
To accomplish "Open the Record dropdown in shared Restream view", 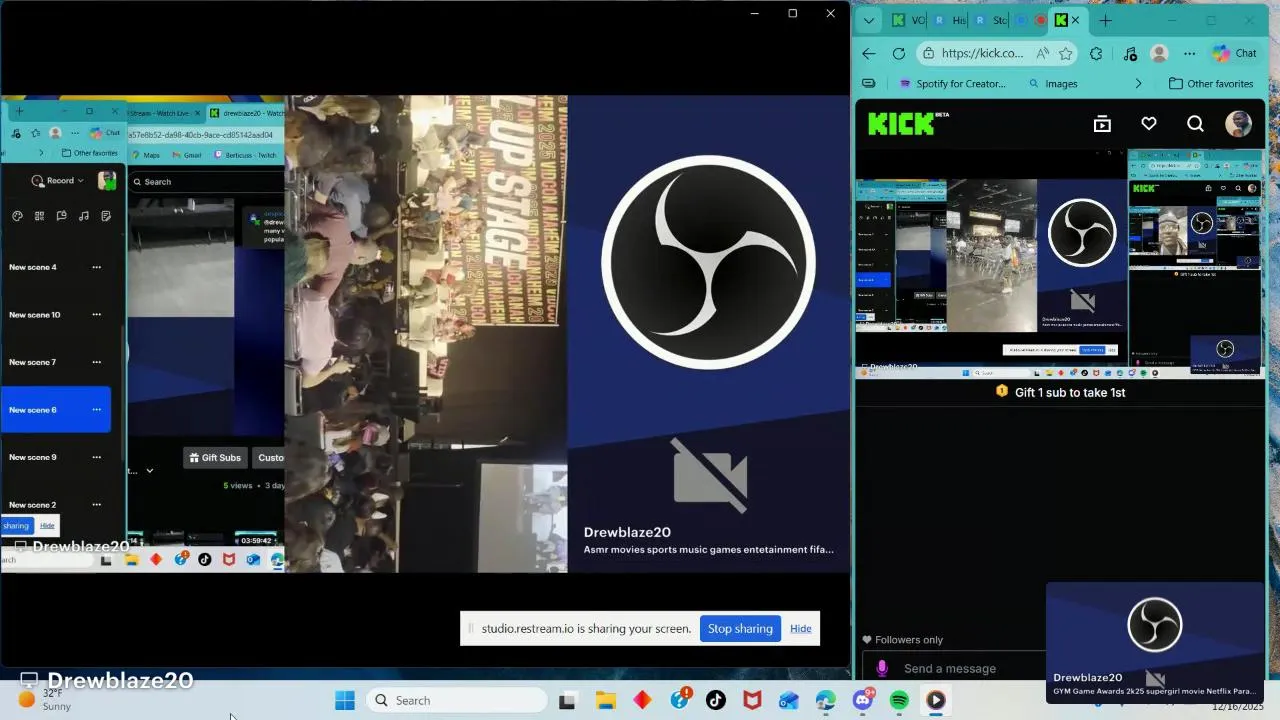I will (58, 181).
